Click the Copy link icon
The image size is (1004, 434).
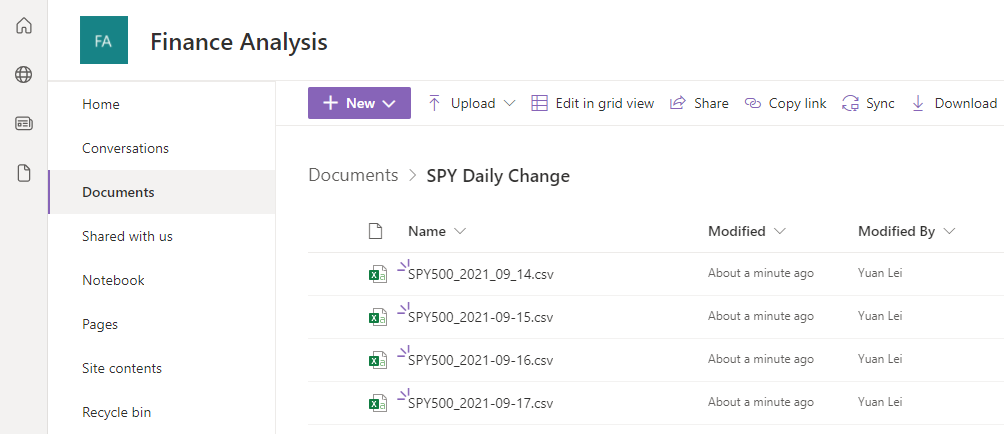[753, 103]
